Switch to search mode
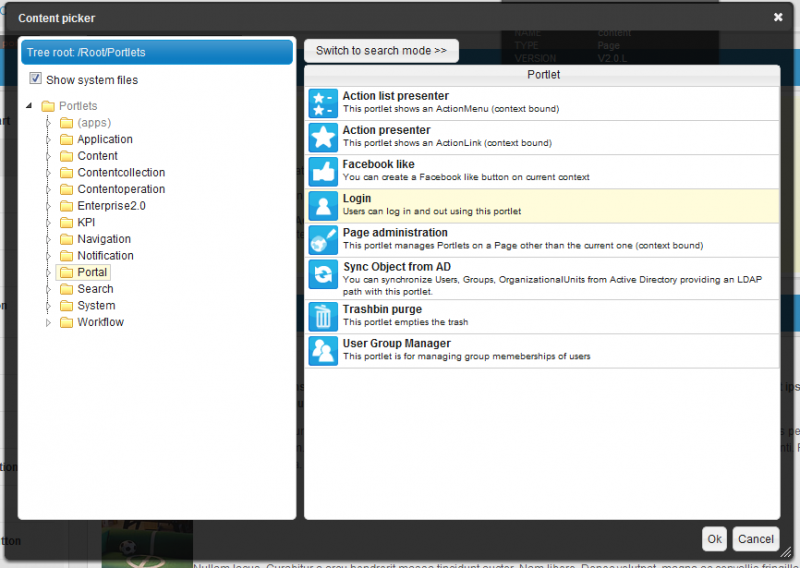This screenshot has width=800, height=568. (x=381, y=51)
